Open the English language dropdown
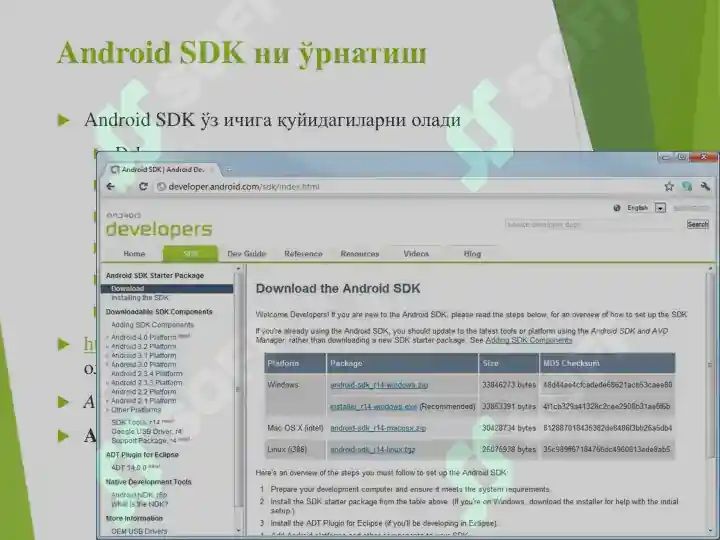Screen dimensions: 720x540 click(x=660, y=208)
